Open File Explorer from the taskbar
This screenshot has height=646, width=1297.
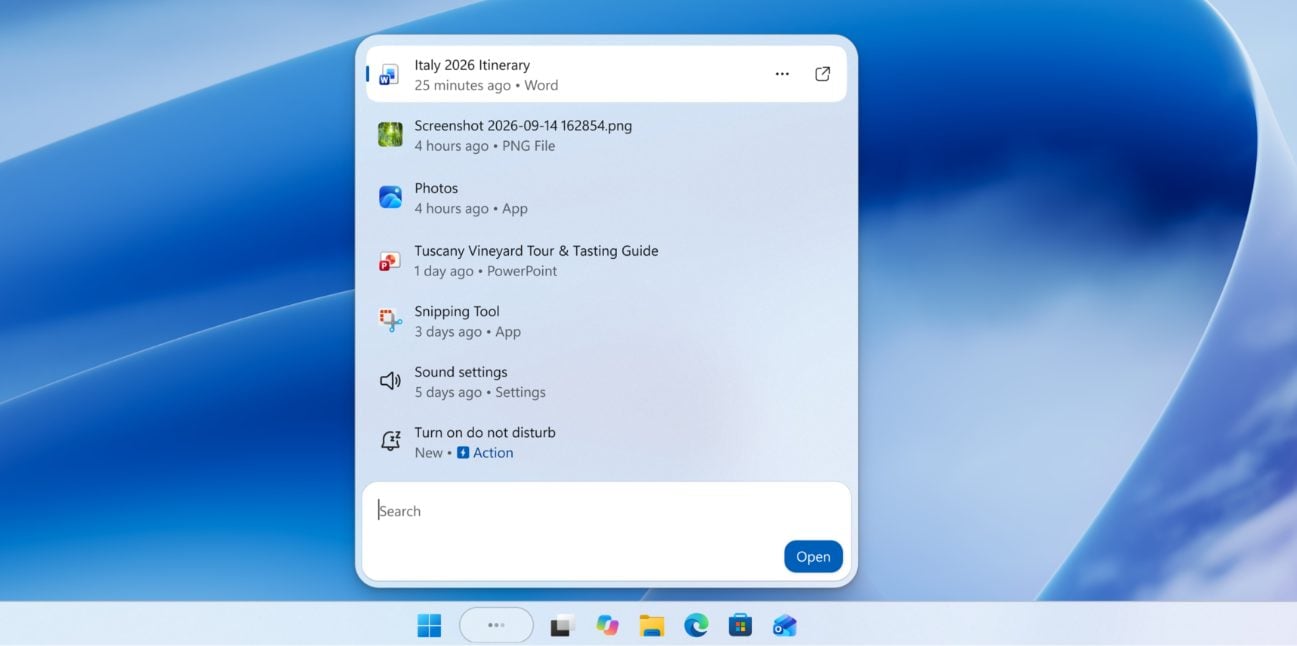pos(652,626)
